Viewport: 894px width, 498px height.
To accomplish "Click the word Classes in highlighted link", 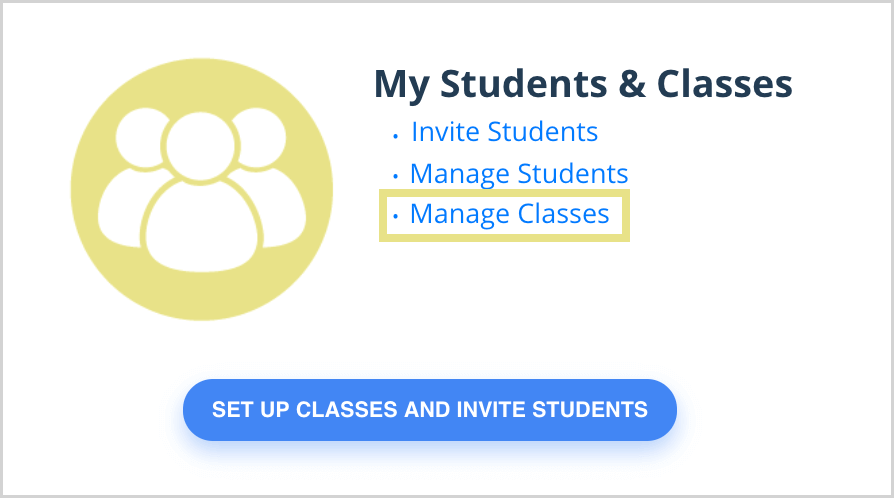I will (563, 214).
